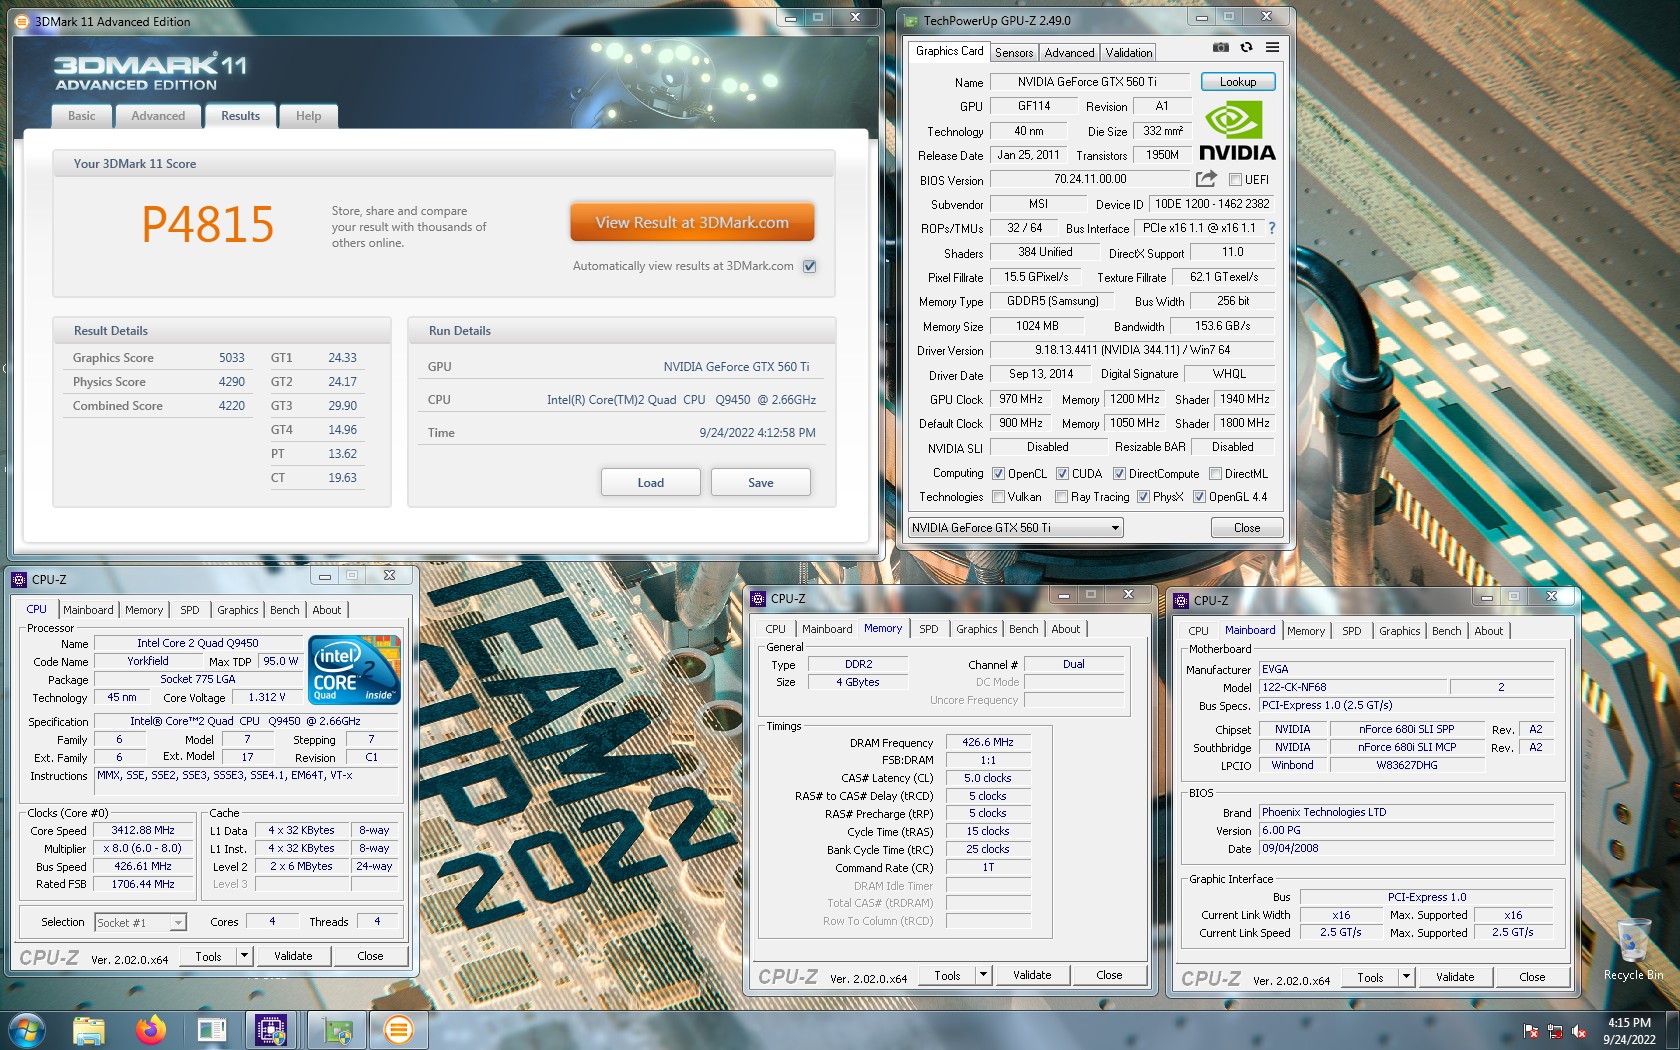Switch to CPU-Z via its taskbar icon

pyautogui.click(x=271, y=1029)
